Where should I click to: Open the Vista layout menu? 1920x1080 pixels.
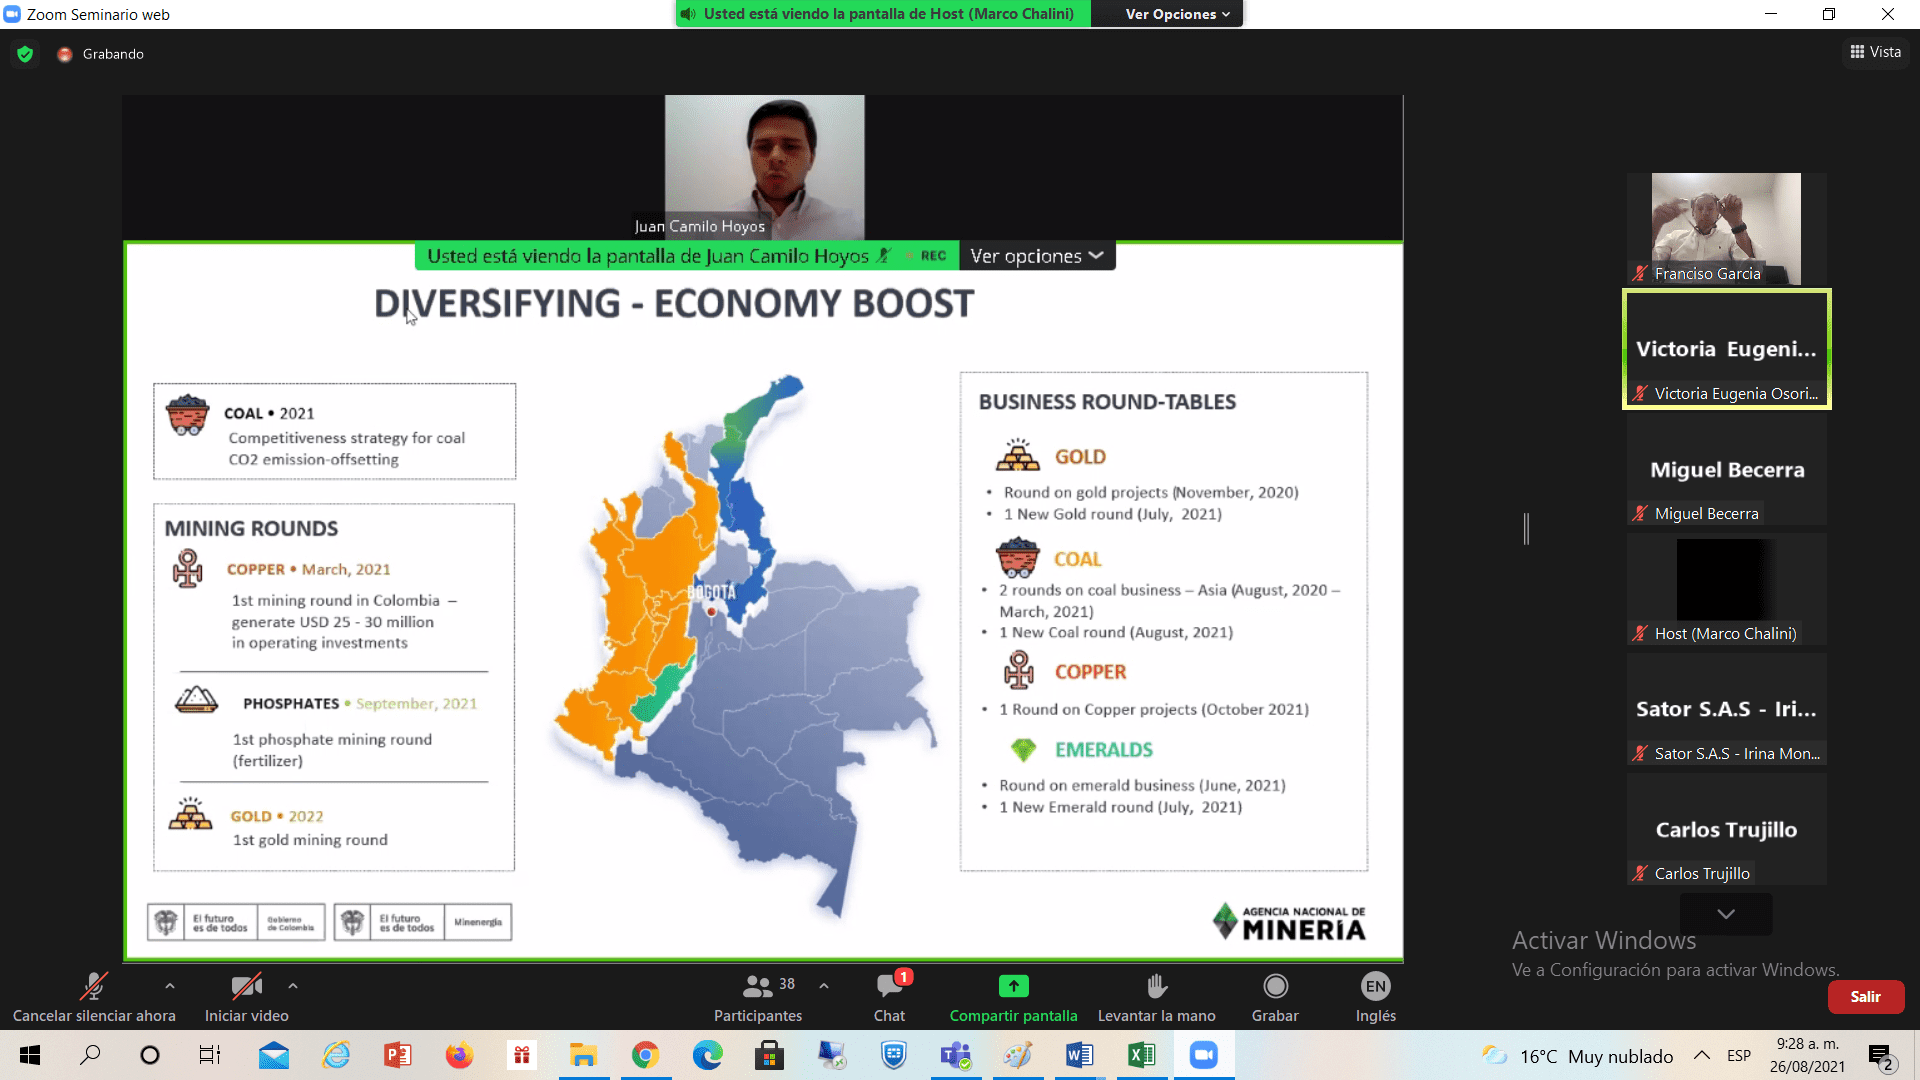point(1875,52)
